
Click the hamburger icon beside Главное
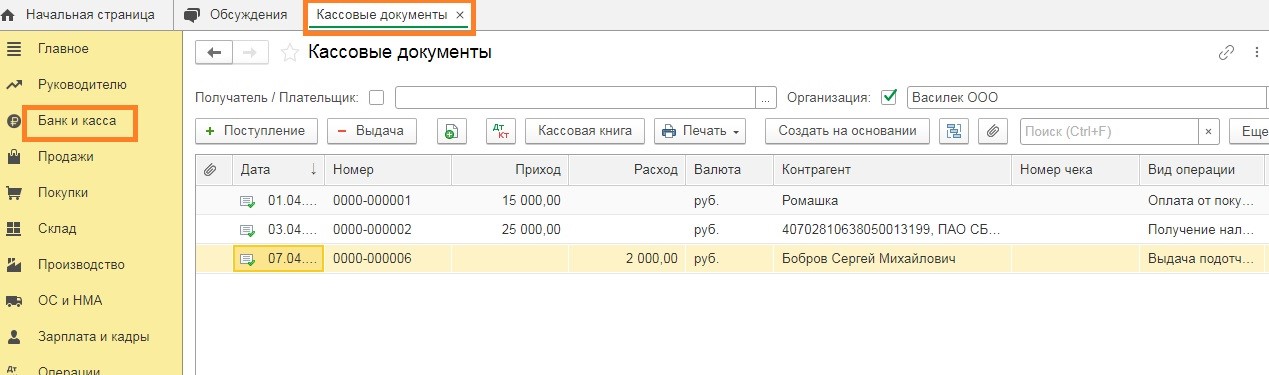pyautogui.click(x=14, y=48)
